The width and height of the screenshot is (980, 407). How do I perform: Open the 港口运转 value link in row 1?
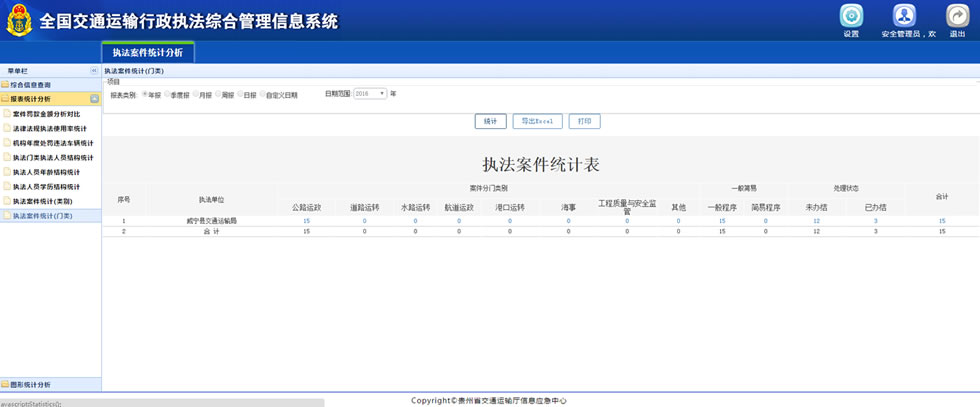(x=509, y=221)
